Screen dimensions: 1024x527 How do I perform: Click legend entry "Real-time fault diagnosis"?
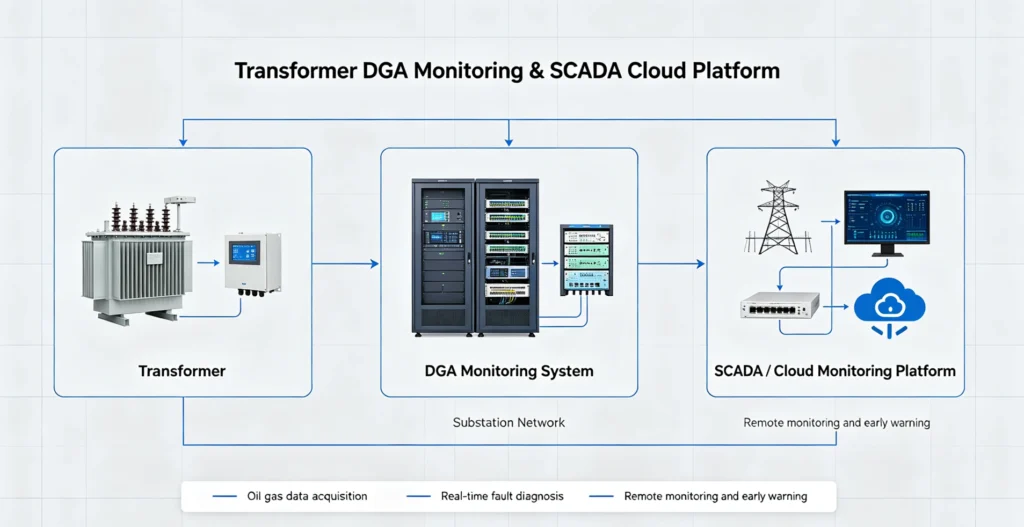click(x=502, y=496)
